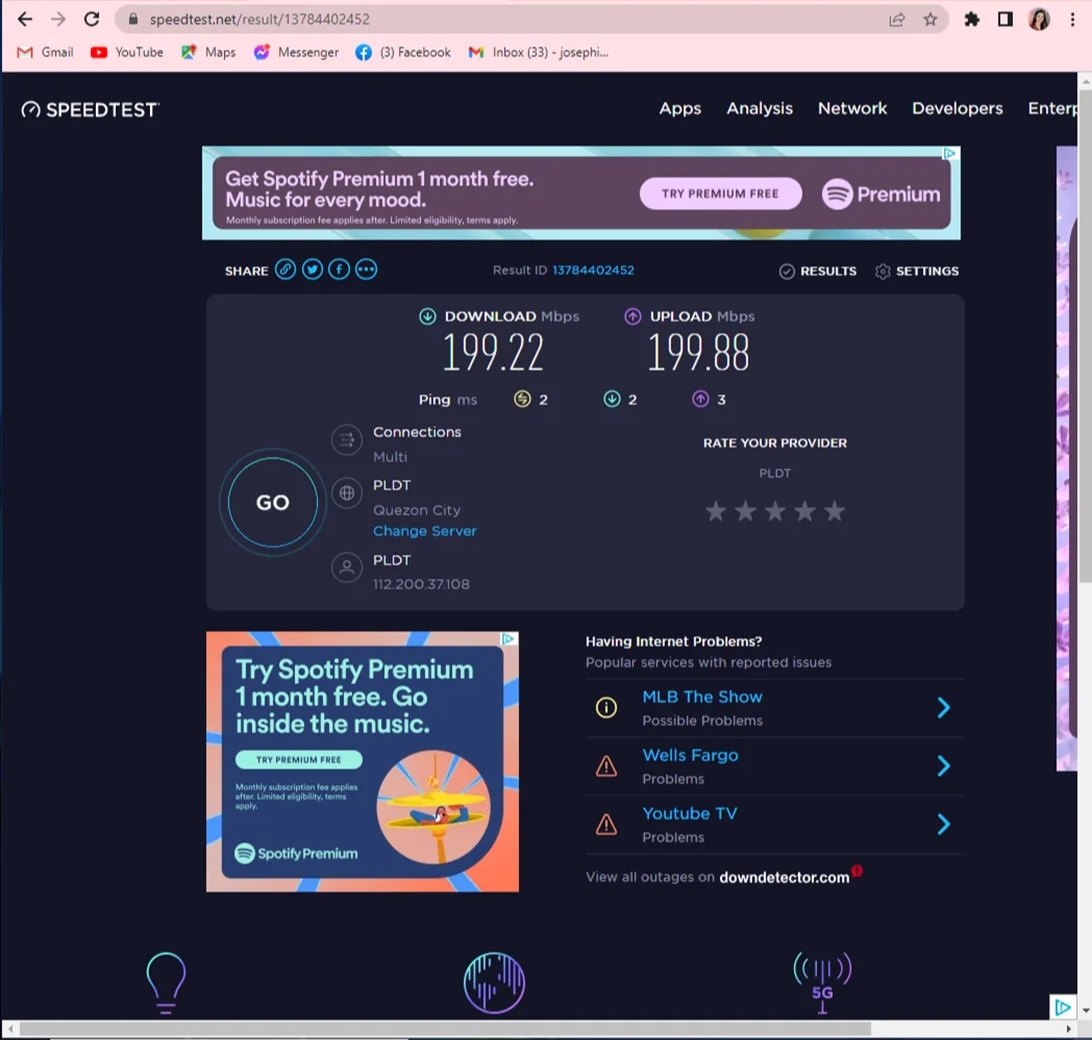Reload the page with the refresh icon
The height and width of the screenshot is (1040, 1092).
[x=92, y=20]
